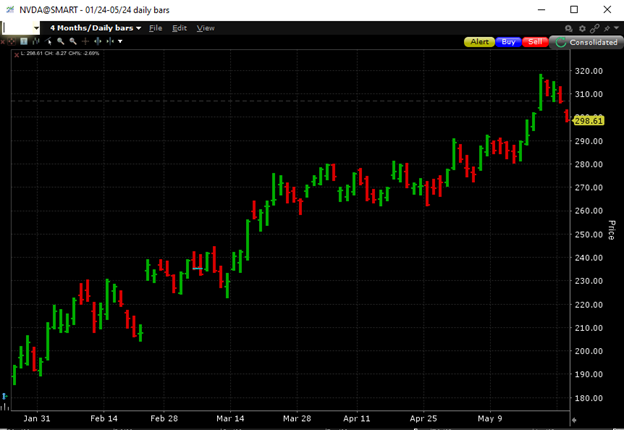Click the Jan 31 date label
This screenshot has width=624, height=430.
[37, 418]
